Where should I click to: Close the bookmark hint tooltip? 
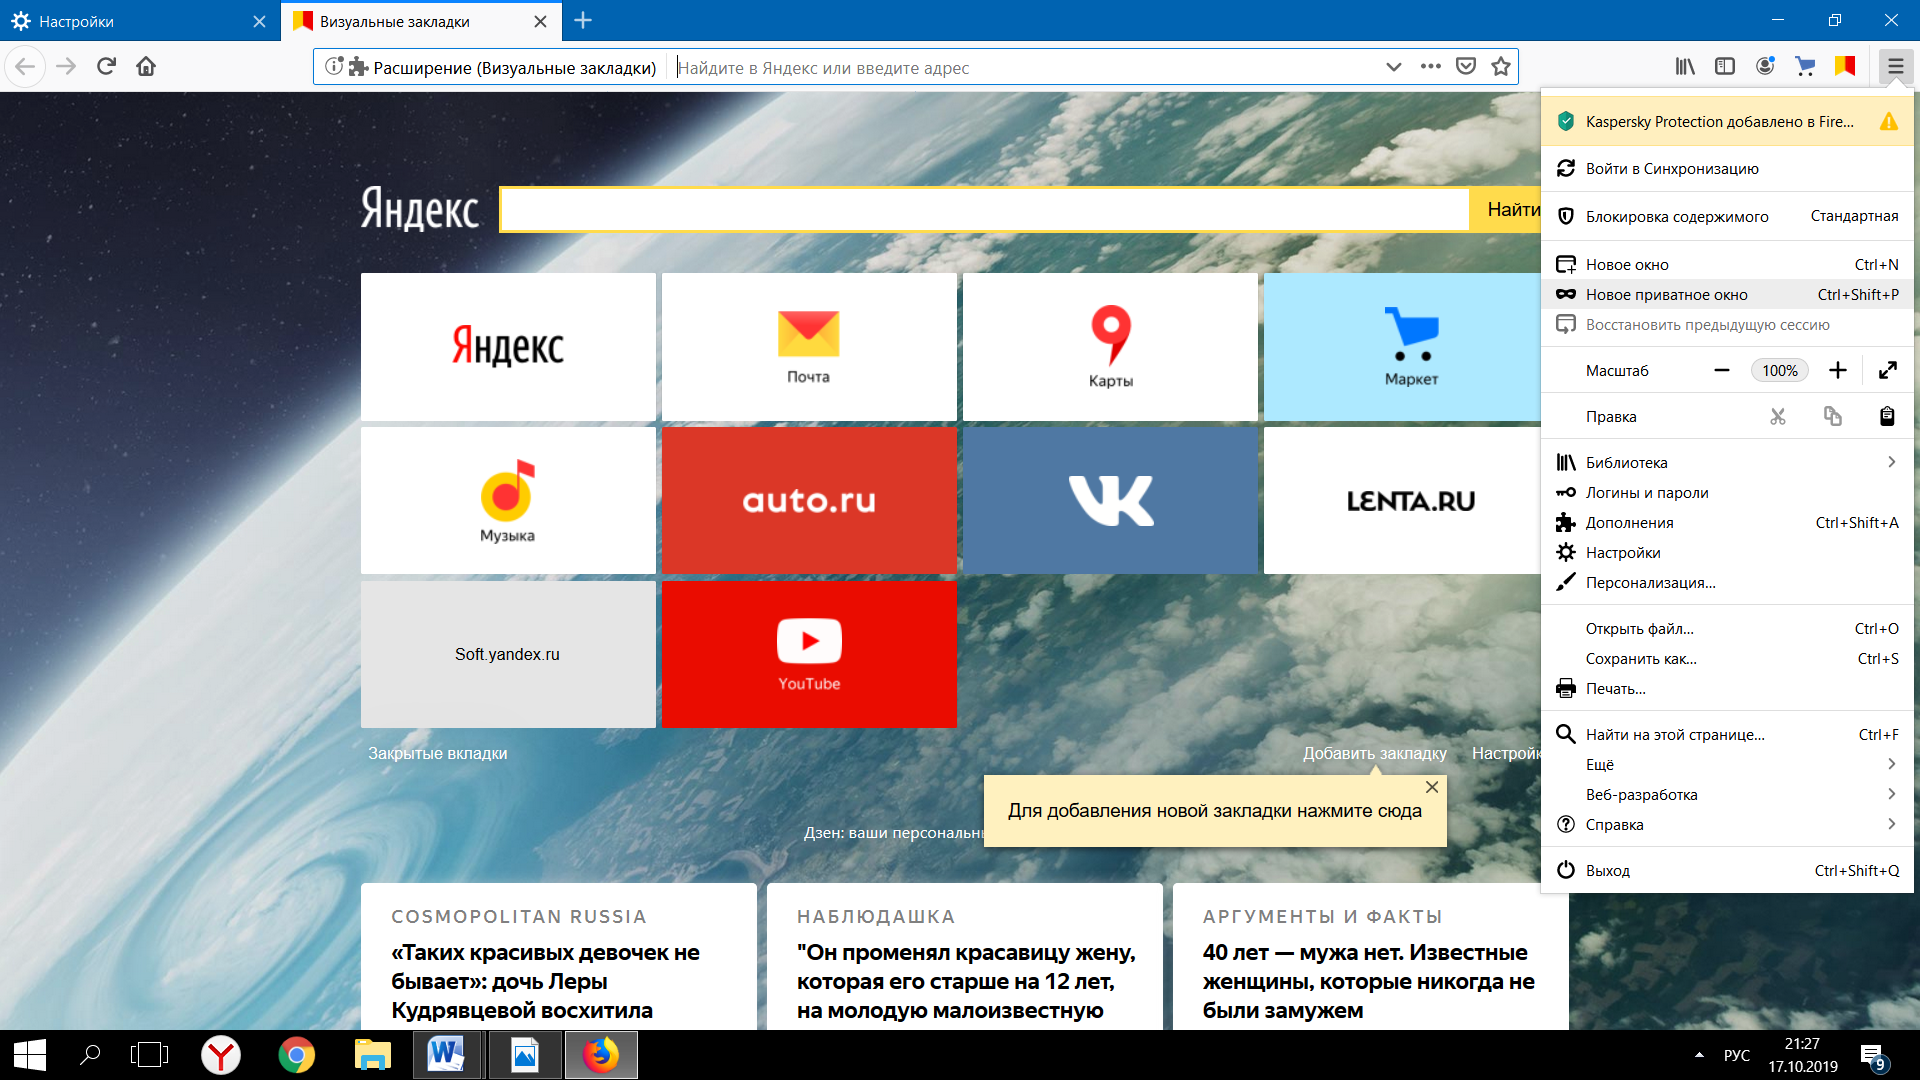[x=1432, y=788]
